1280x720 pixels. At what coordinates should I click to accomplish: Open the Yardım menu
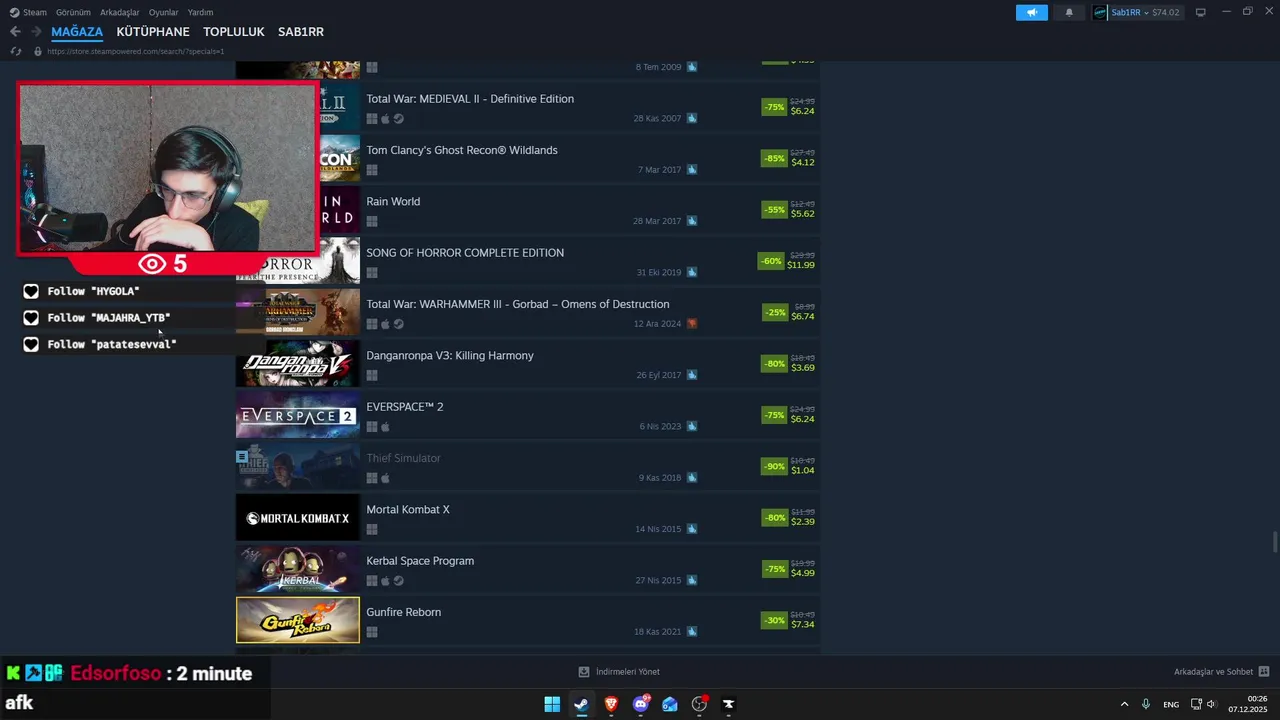pyautogui.click(x=201, y=12)
